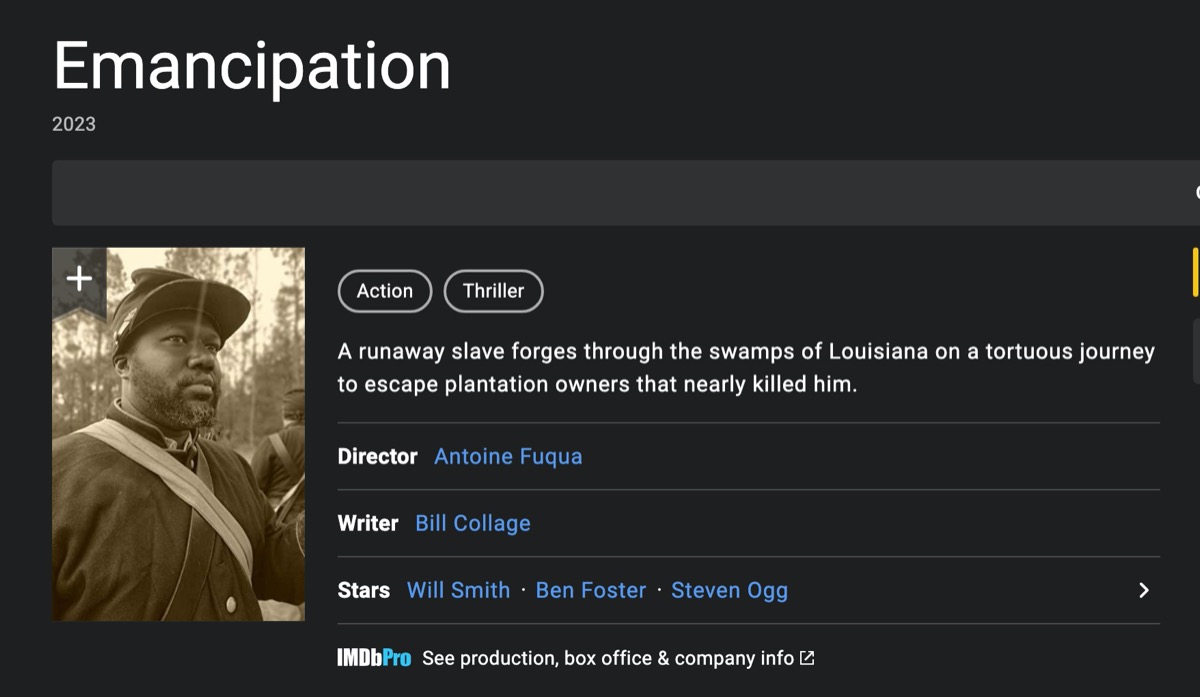Click the 2023 release year
1200x697 pixels.
(74, 124)
